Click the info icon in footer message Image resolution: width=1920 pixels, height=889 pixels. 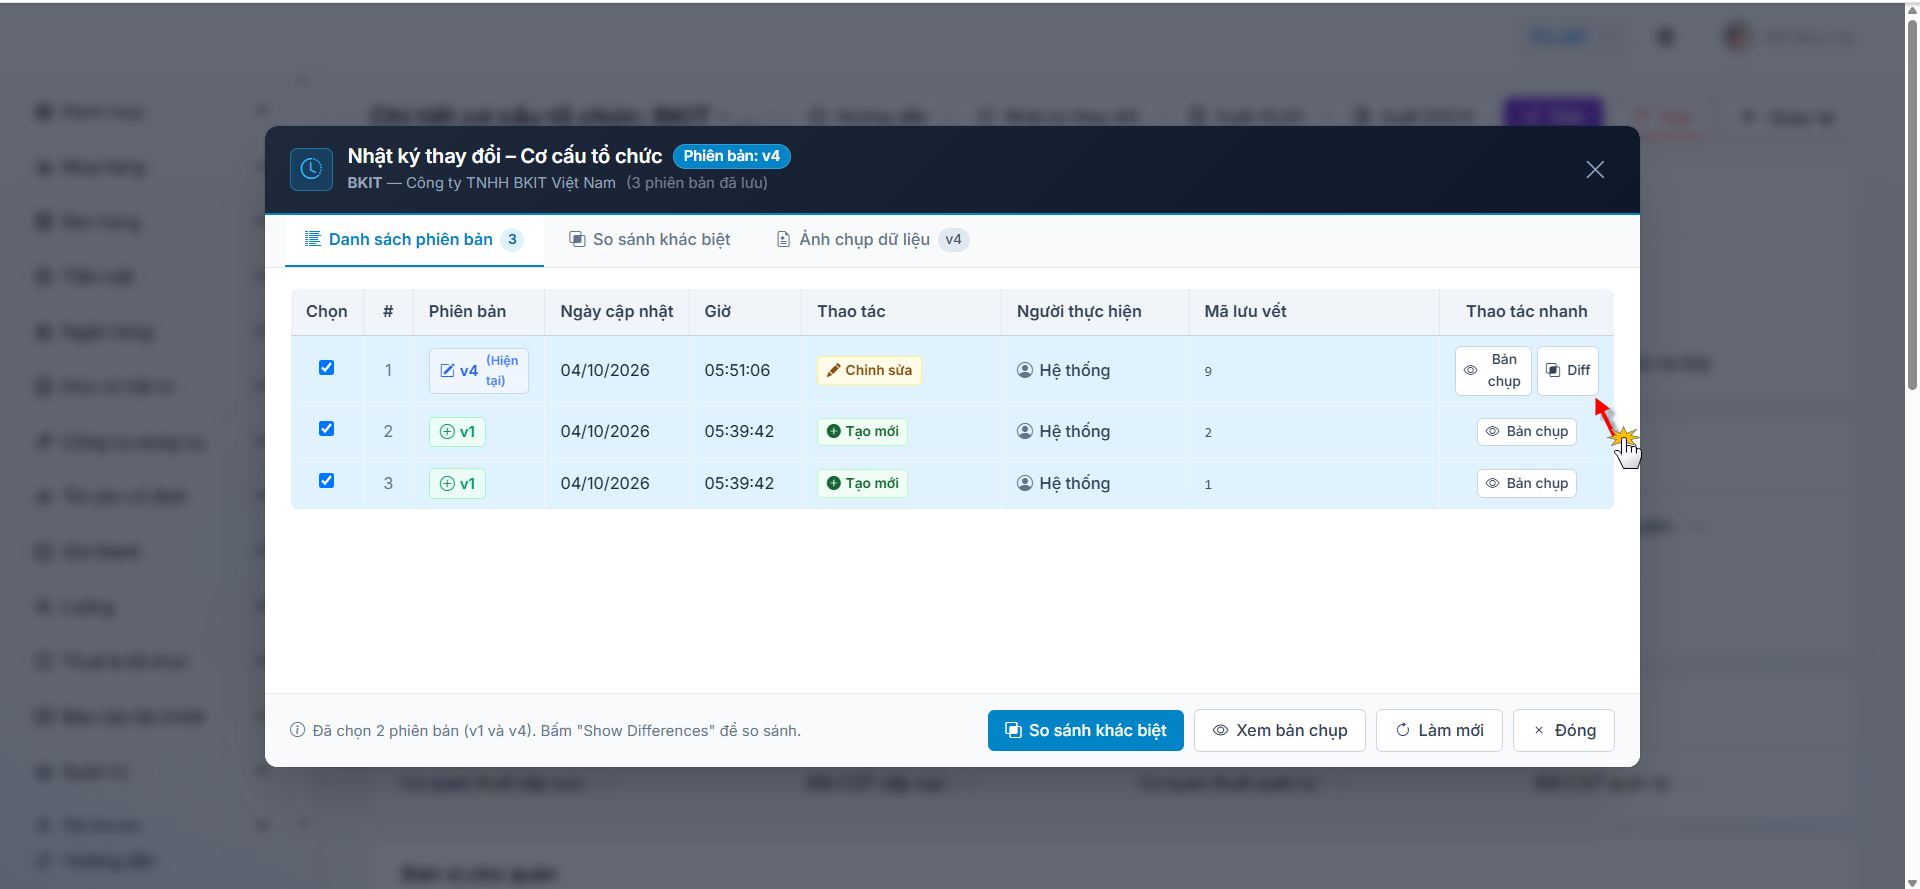[297, 730]
